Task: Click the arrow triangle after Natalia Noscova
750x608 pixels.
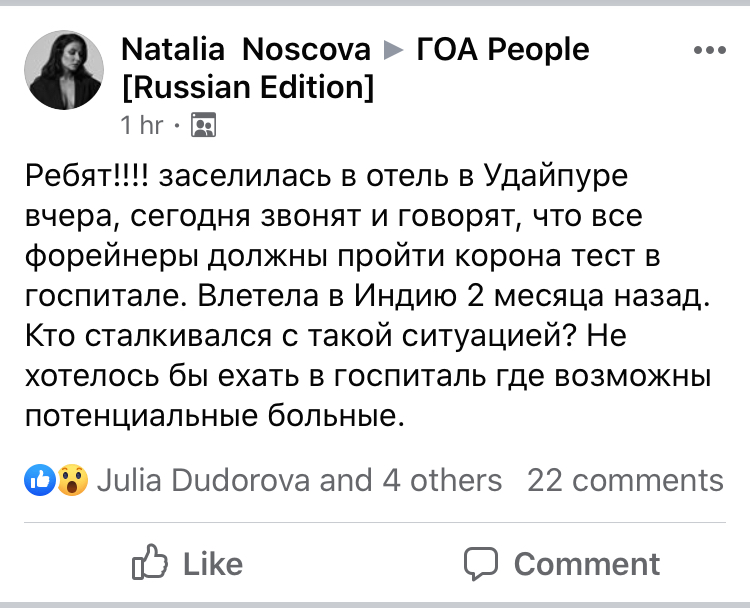Action: pyautogui.click(x=393, y=49)
